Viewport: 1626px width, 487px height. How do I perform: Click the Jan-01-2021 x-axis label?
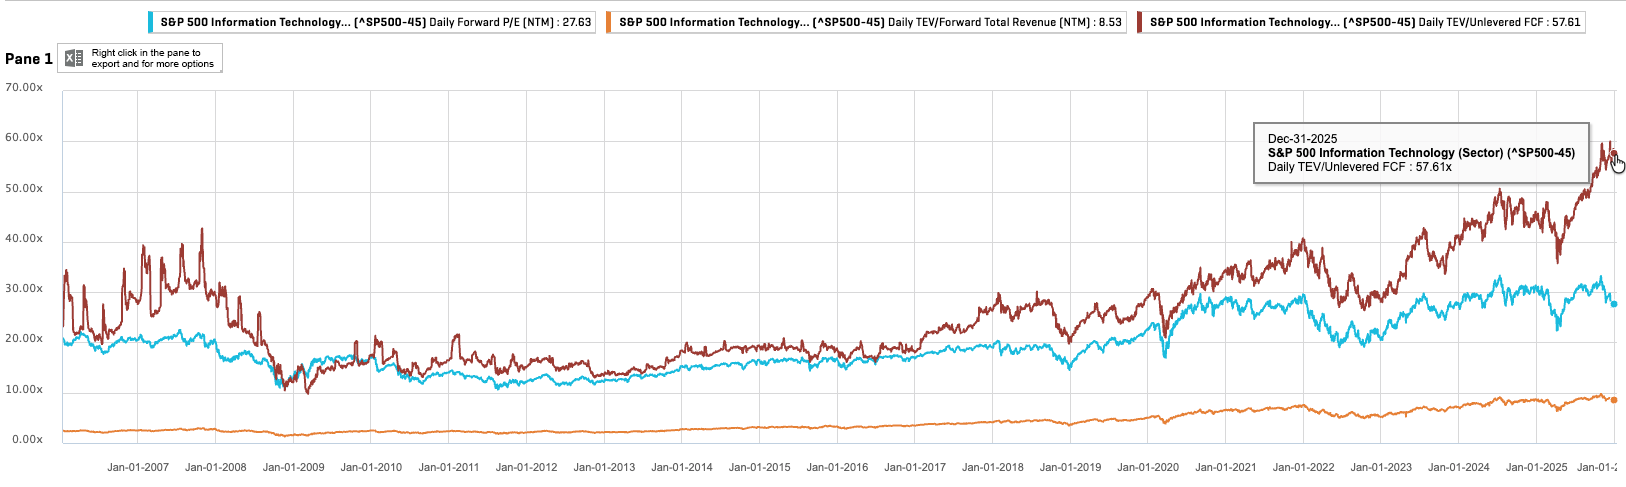(1226, 467)
